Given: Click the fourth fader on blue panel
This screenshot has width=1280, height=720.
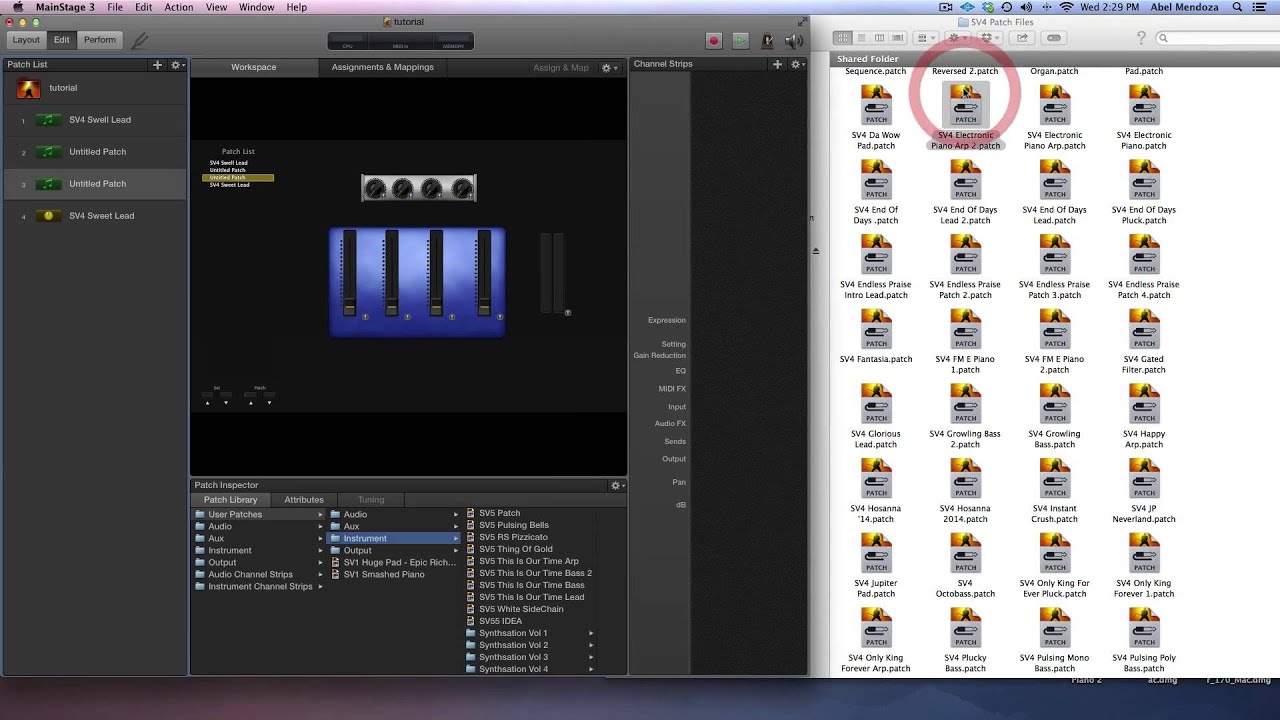Looking at the screenshot, I should [484, 275].
